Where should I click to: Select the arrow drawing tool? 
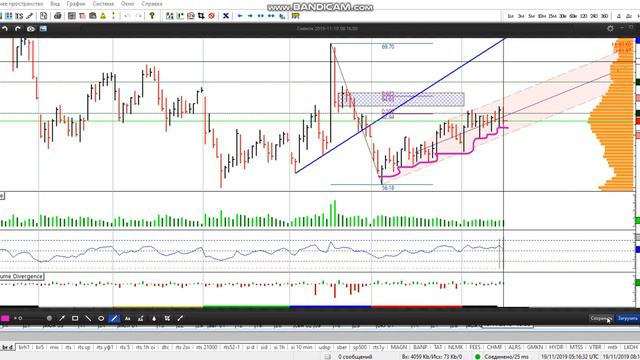(62, 318)
